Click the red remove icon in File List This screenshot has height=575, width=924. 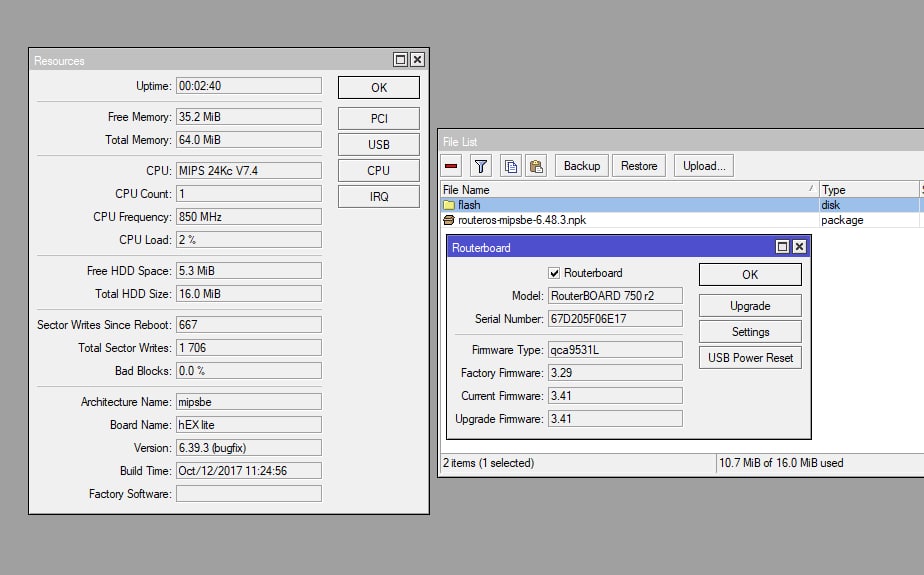[451, 166]
